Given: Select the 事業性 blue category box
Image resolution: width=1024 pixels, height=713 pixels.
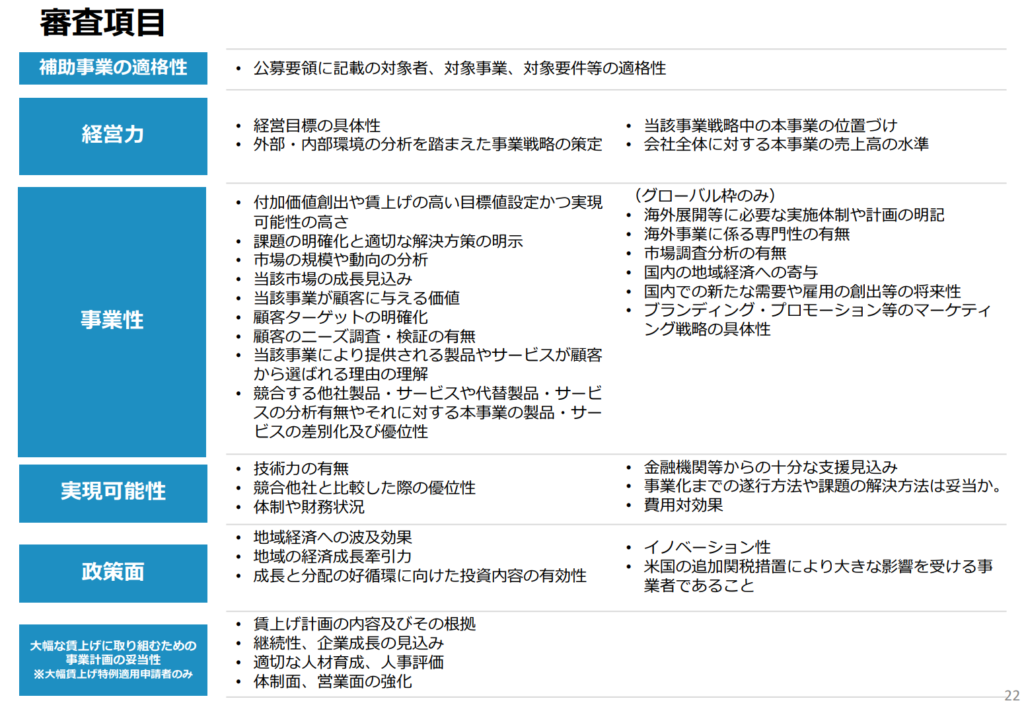Looking at the screenshot, I should tap(113, 321).
